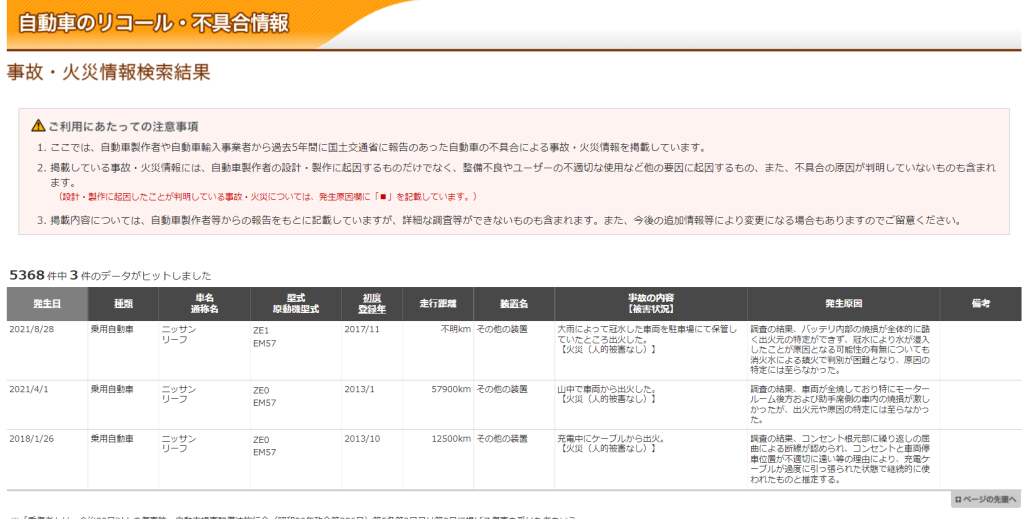Sort the table by 発生日 column header
The width and height of the screenshot is (1024, 519).
click(47, 303)
